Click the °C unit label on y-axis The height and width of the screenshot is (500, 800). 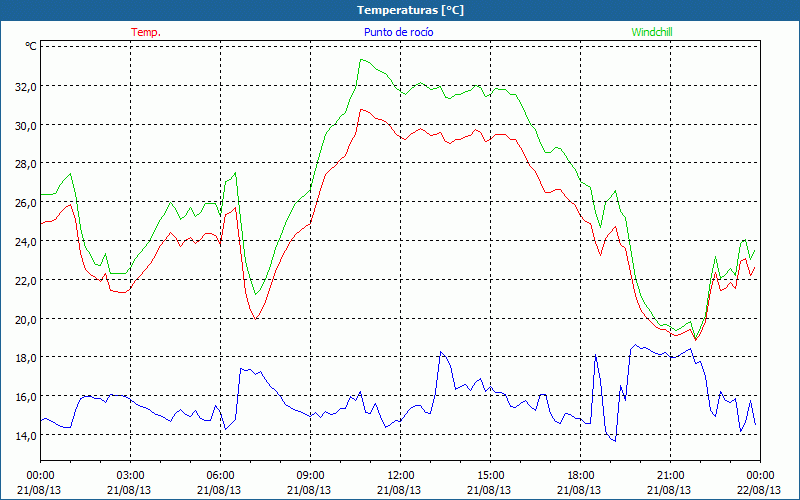point(31,46)
